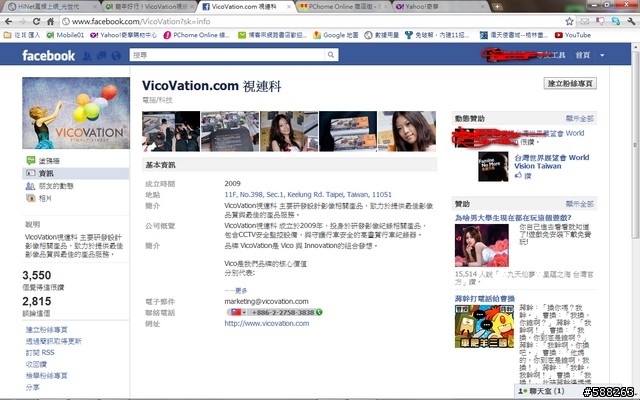Reload the page with the refresh icon
Viewport: 640px width, 400px height.
point(36,21)
